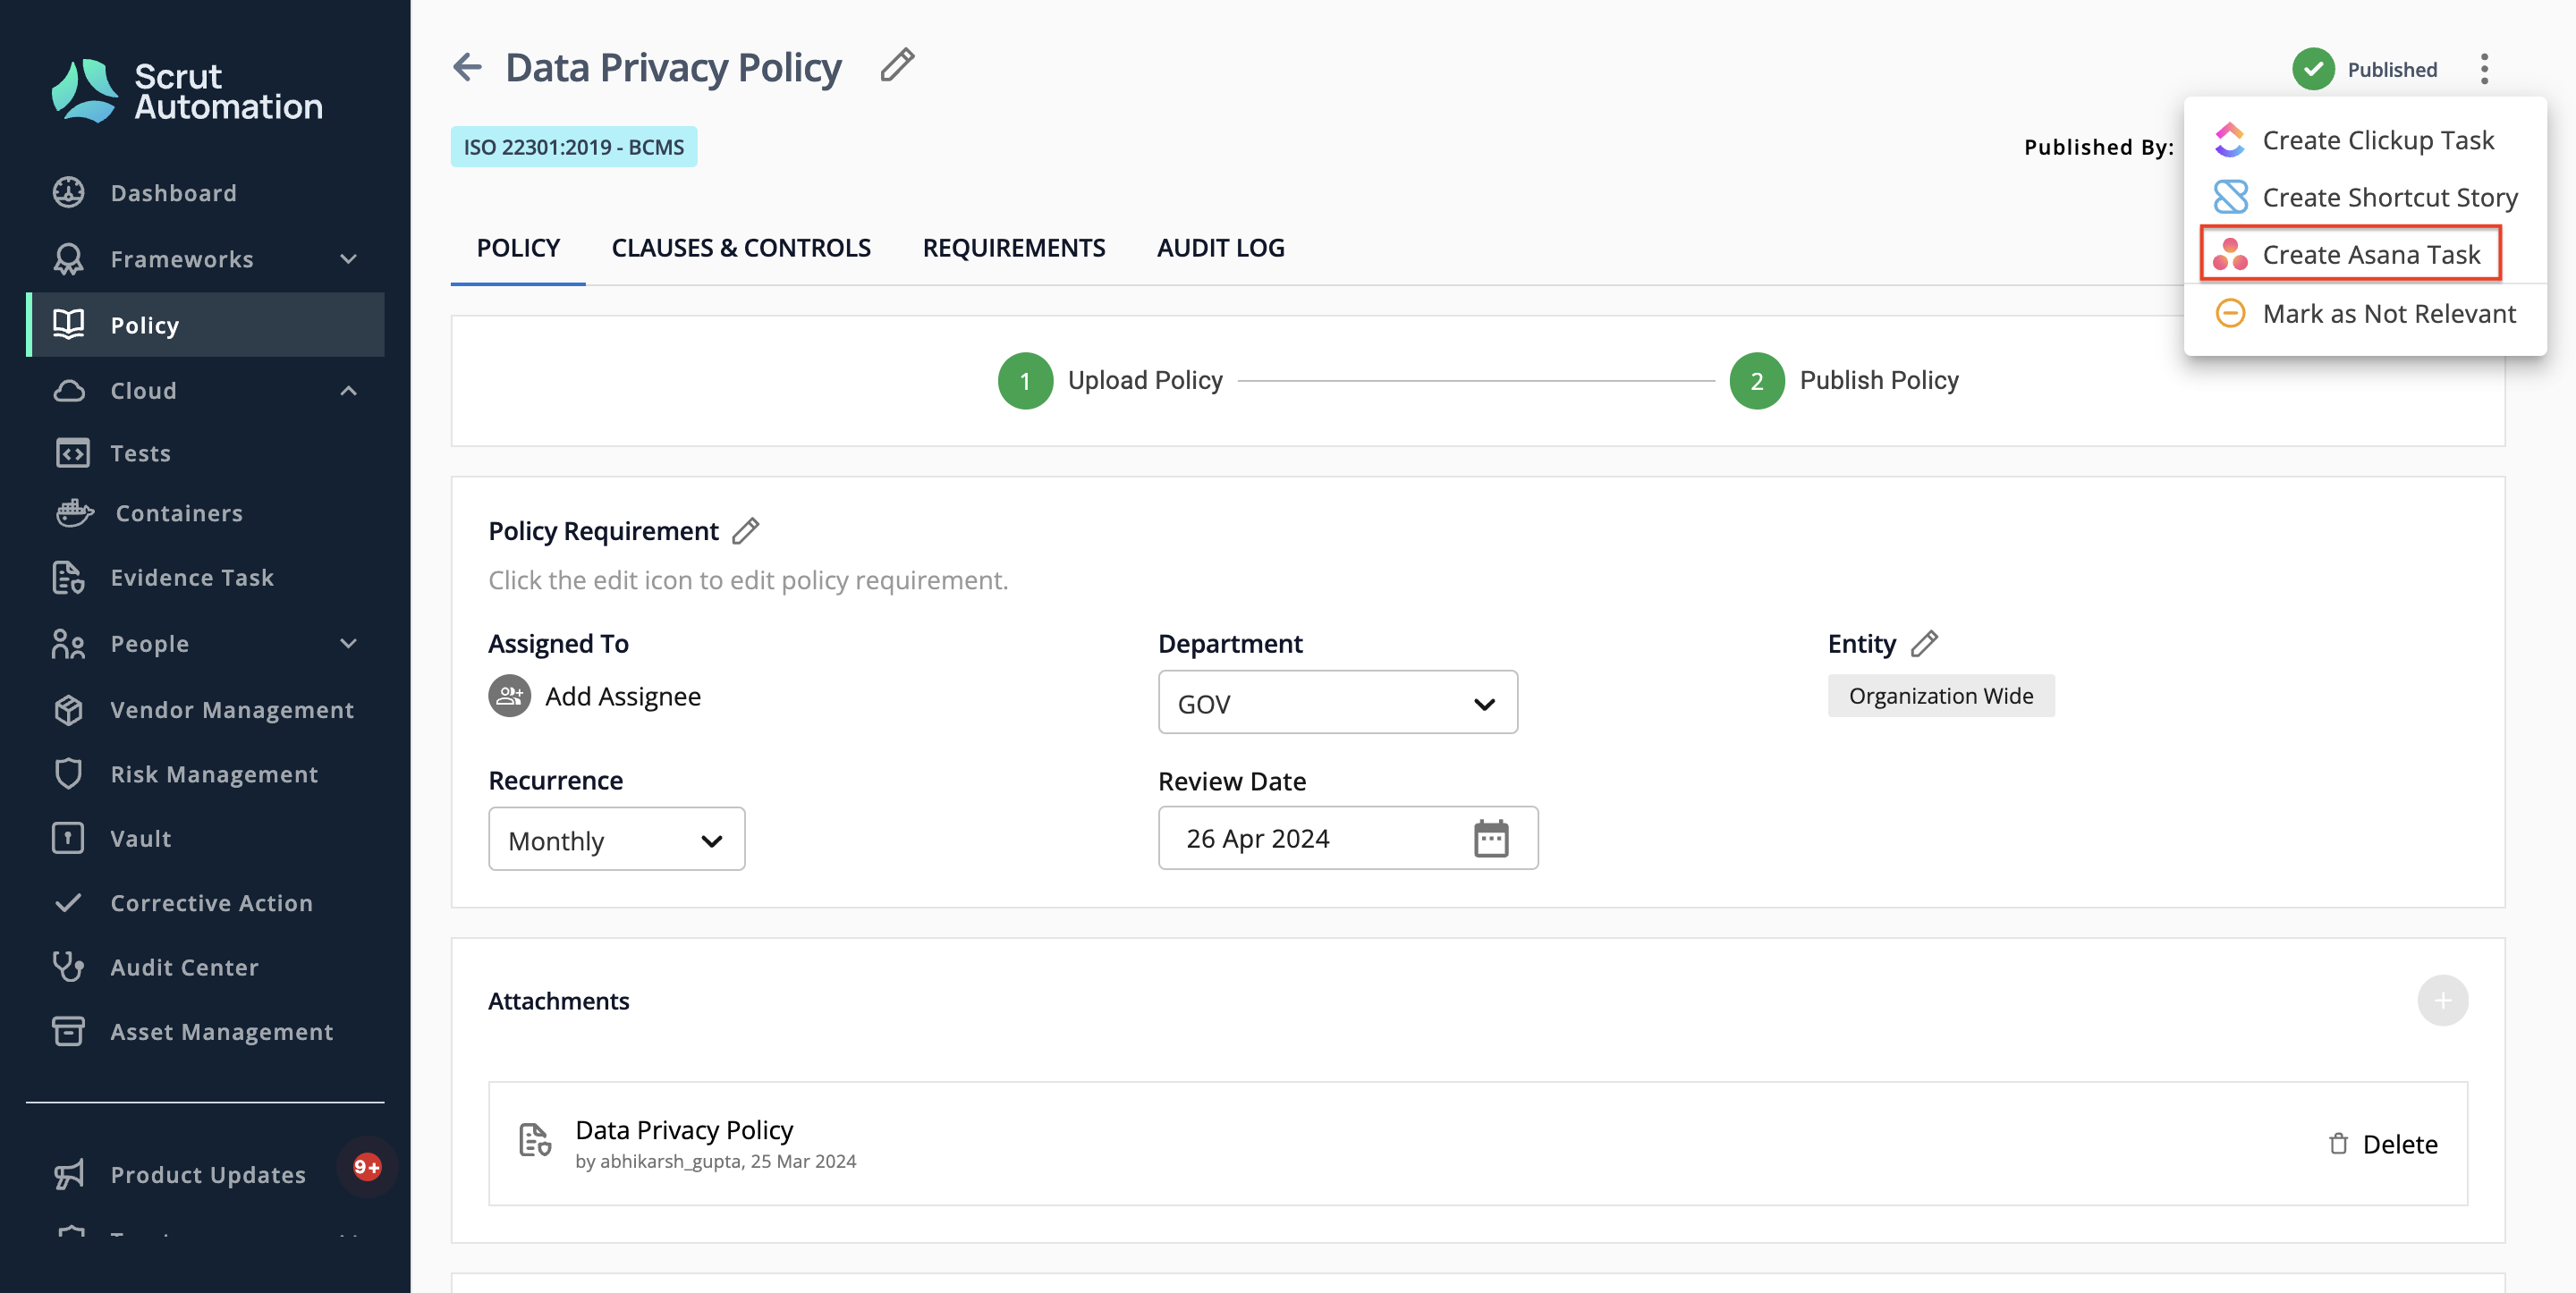Click the Vault icon in the sidebar
This screenshot has width=2576, height=1293.
tap(69, 837)
